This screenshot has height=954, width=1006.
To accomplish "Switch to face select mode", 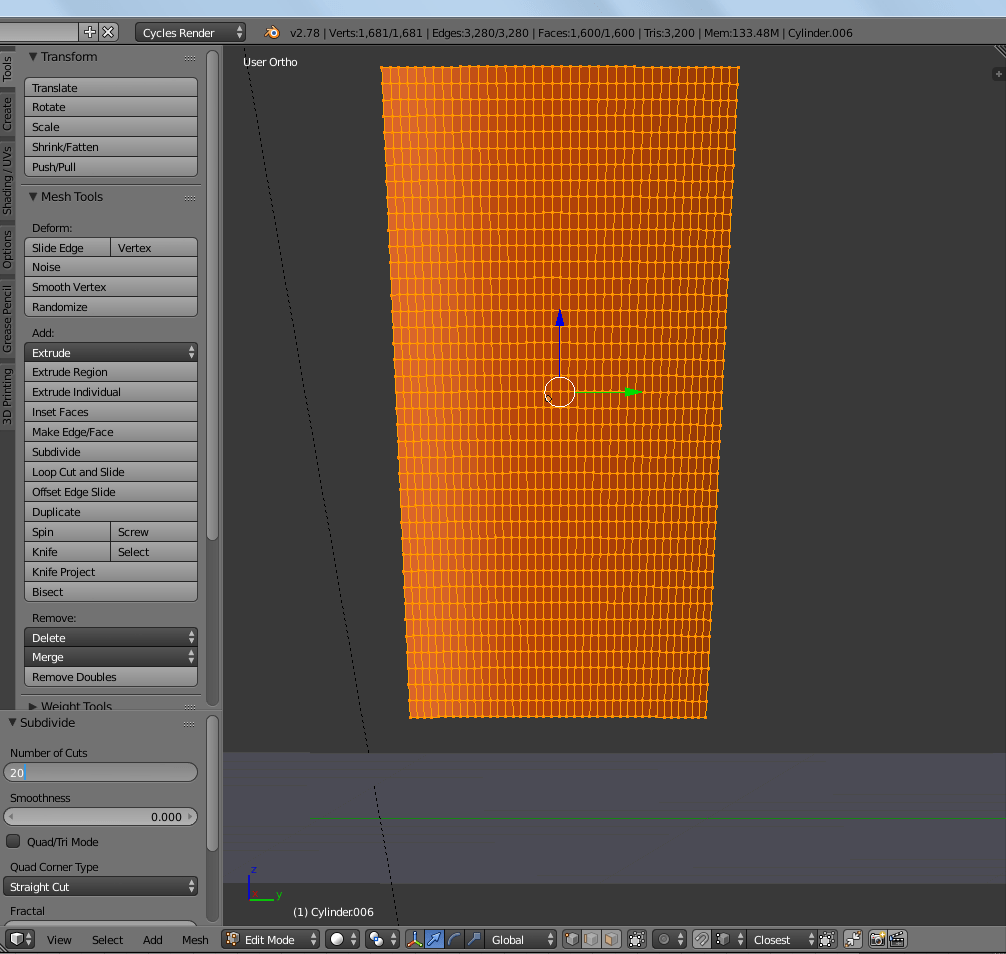I will click(610, 938).
